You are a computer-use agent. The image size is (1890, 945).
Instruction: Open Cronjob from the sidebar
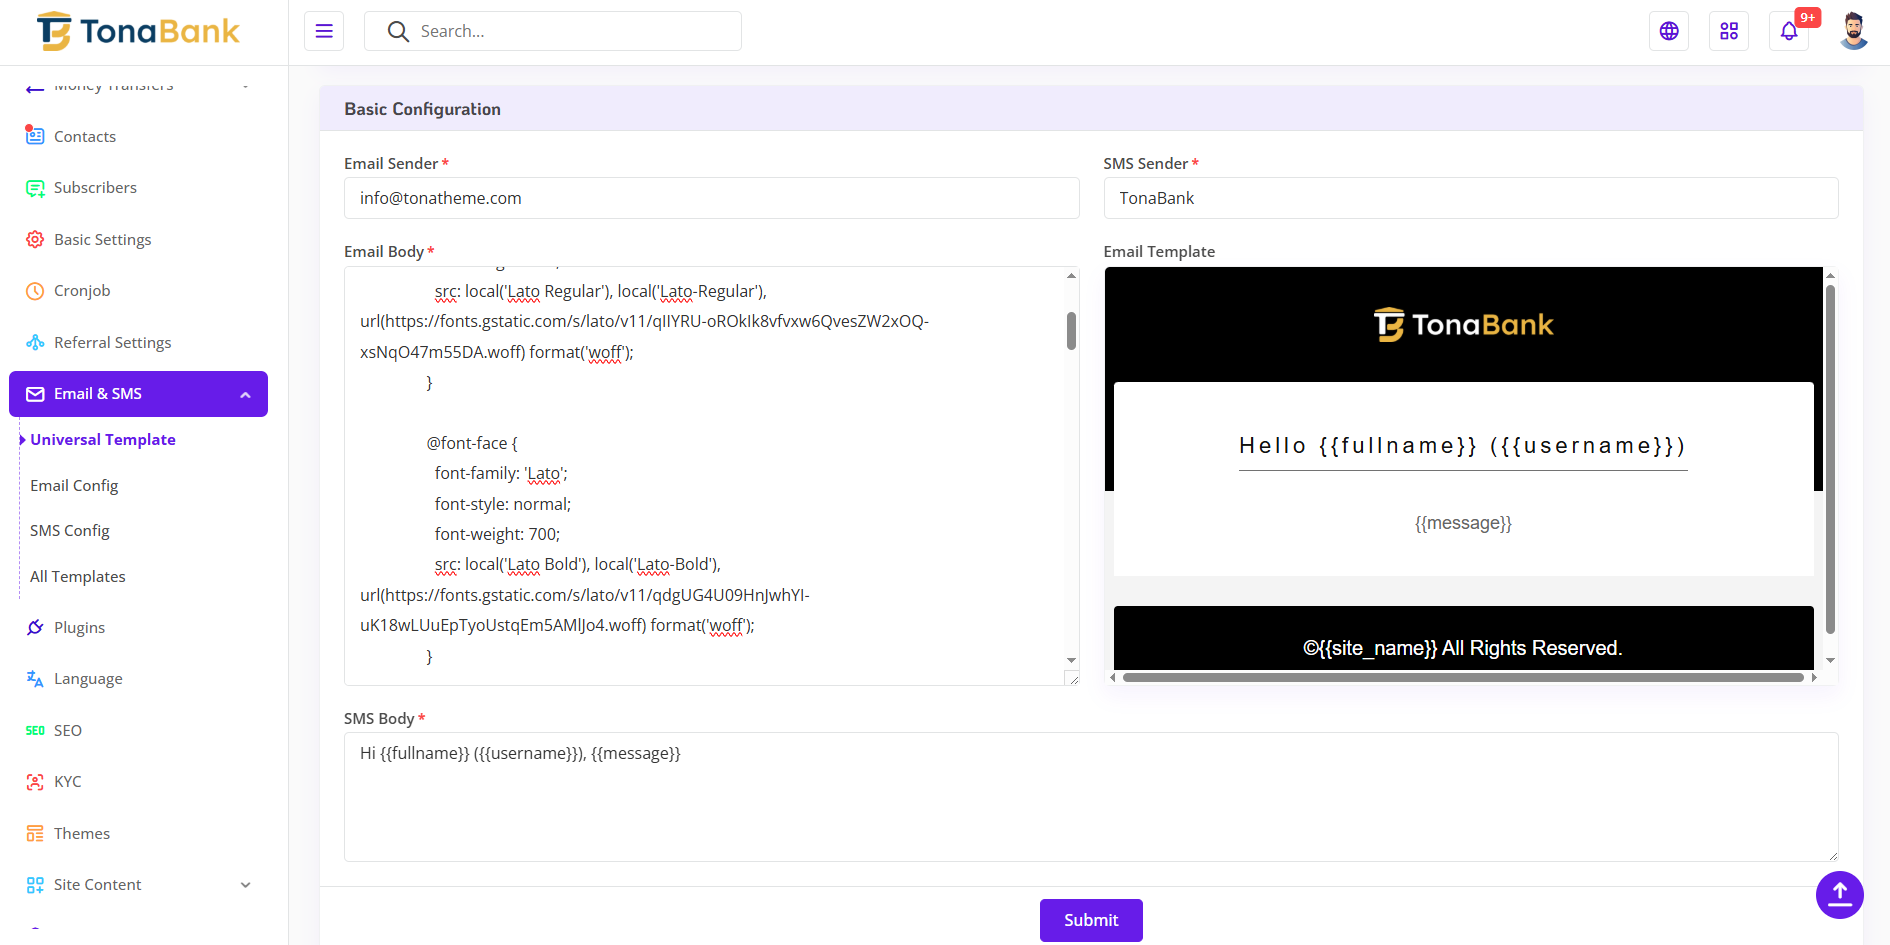pyautogui.click(x=82, y=291)
